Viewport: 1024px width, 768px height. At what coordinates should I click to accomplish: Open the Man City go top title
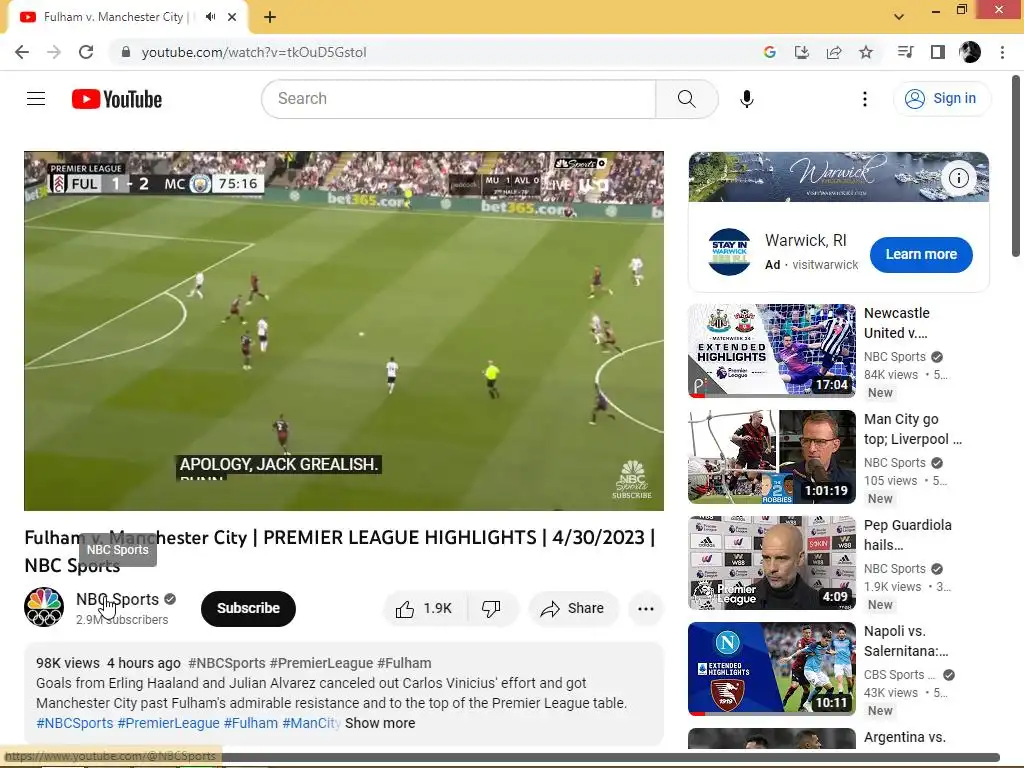pyautogui.click(x=912, y=429)
